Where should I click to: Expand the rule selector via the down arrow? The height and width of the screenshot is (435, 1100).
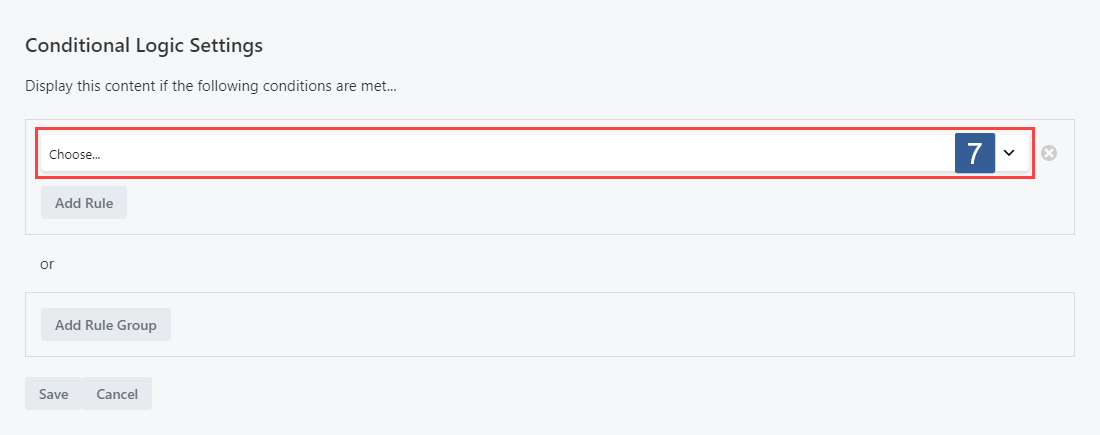point(1009,153)
